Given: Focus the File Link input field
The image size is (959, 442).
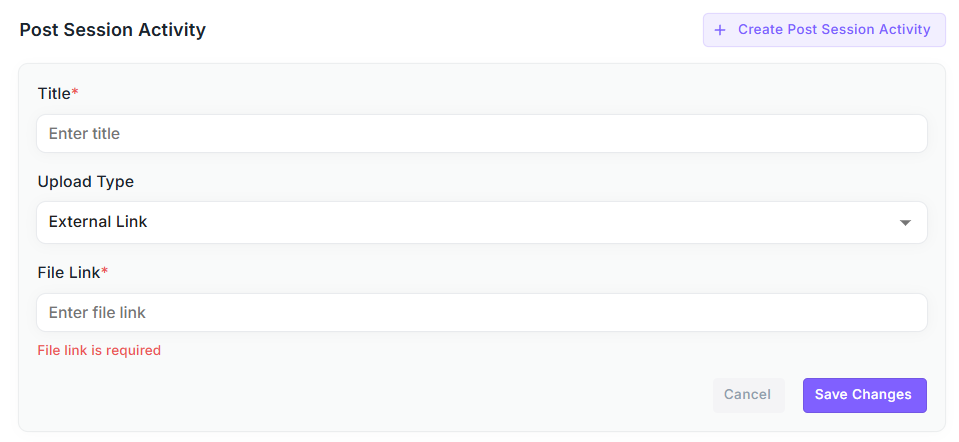Looking at the screenshot, I should (481, 313).
